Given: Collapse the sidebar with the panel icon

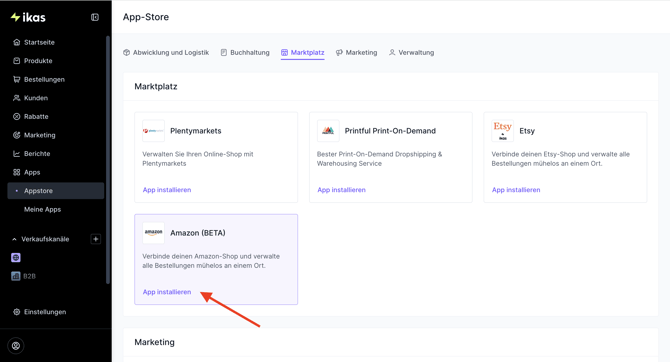Looking at the screenshot, I should coord(95,17).
